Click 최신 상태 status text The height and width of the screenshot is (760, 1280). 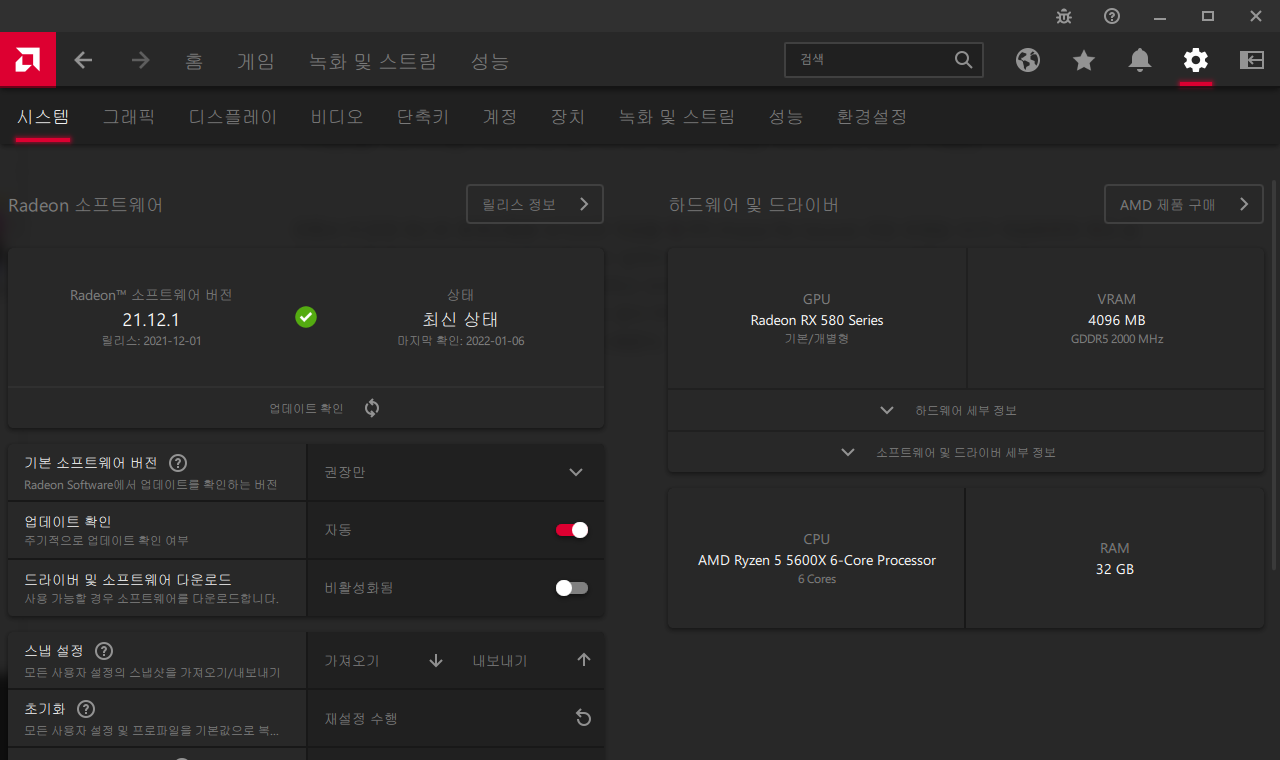point(460,320)
